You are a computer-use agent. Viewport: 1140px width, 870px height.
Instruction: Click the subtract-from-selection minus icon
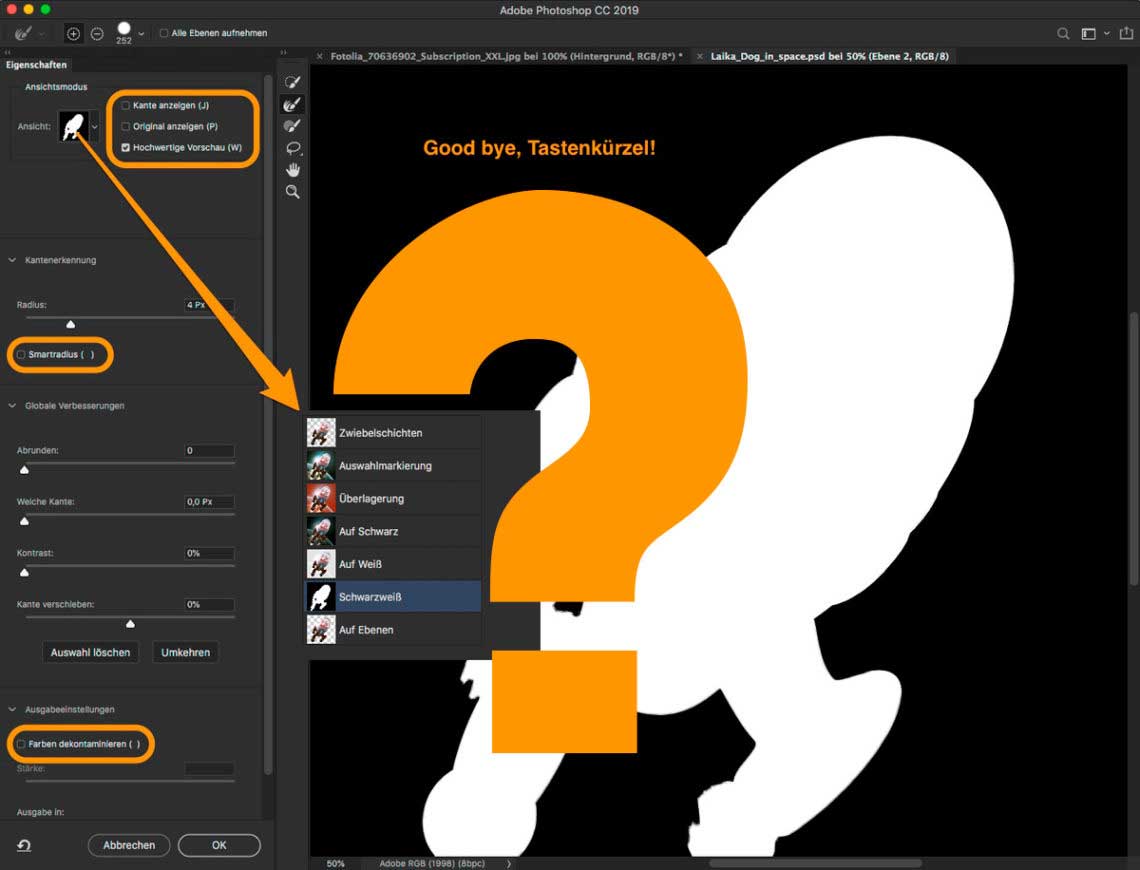click(x=97, y=33)
